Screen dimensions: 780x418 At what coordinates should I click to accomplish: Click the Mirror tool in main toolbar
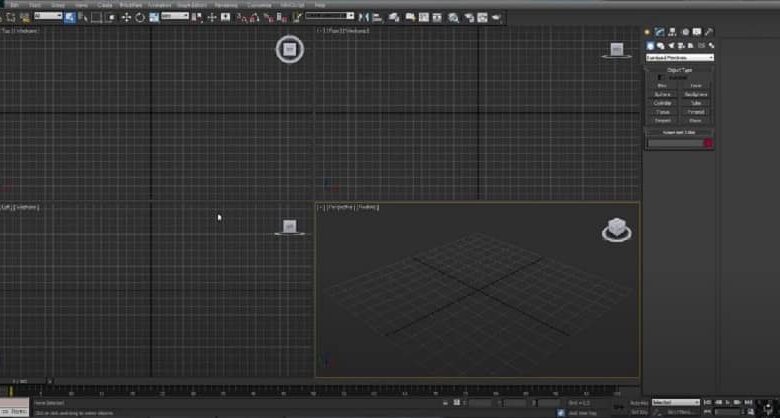364,17
